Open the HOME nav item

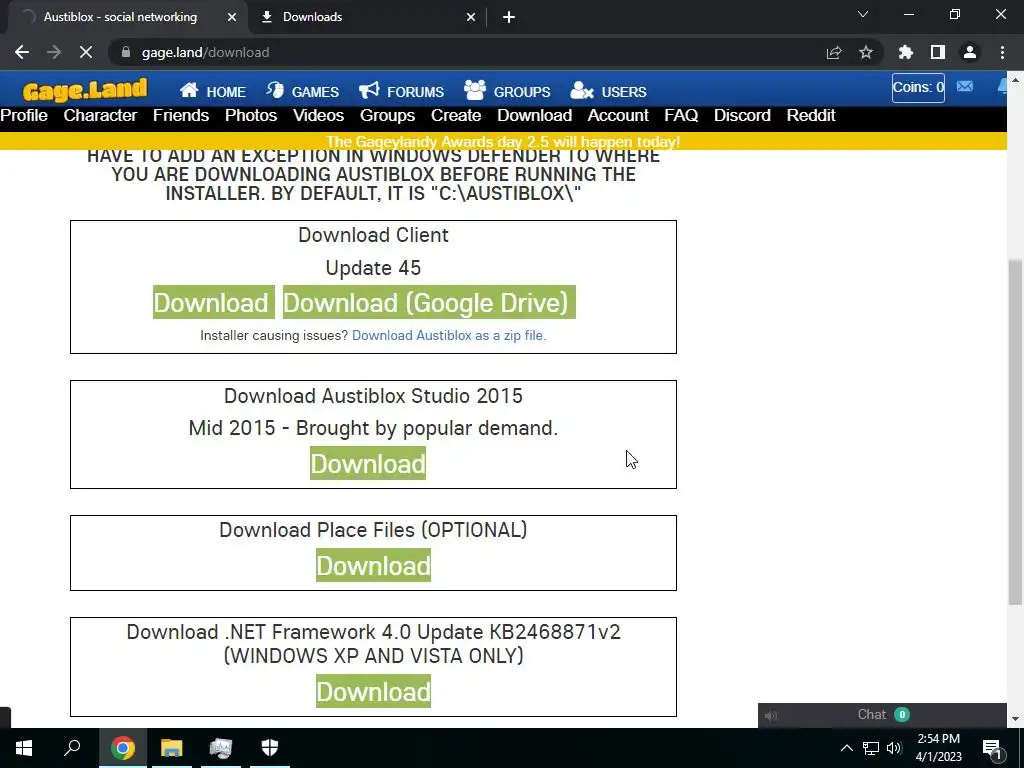(213, 91)
